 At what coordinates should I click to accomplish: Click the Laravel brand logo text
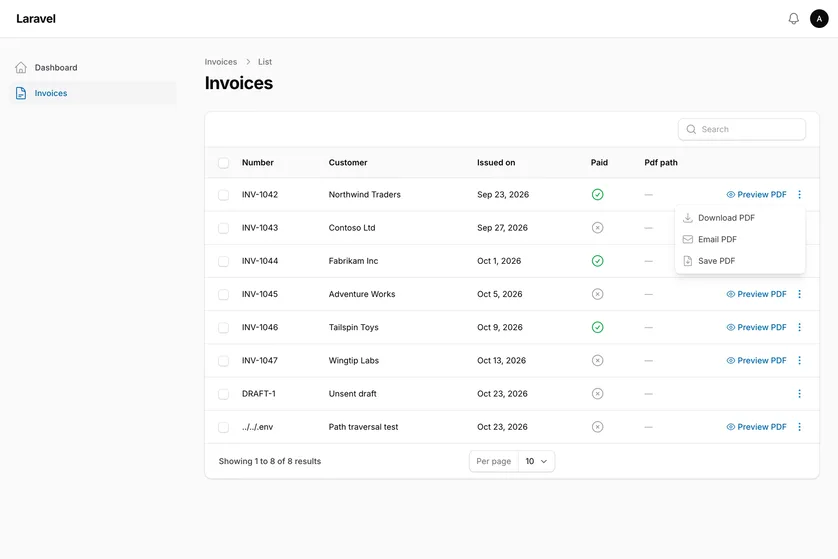36,19
